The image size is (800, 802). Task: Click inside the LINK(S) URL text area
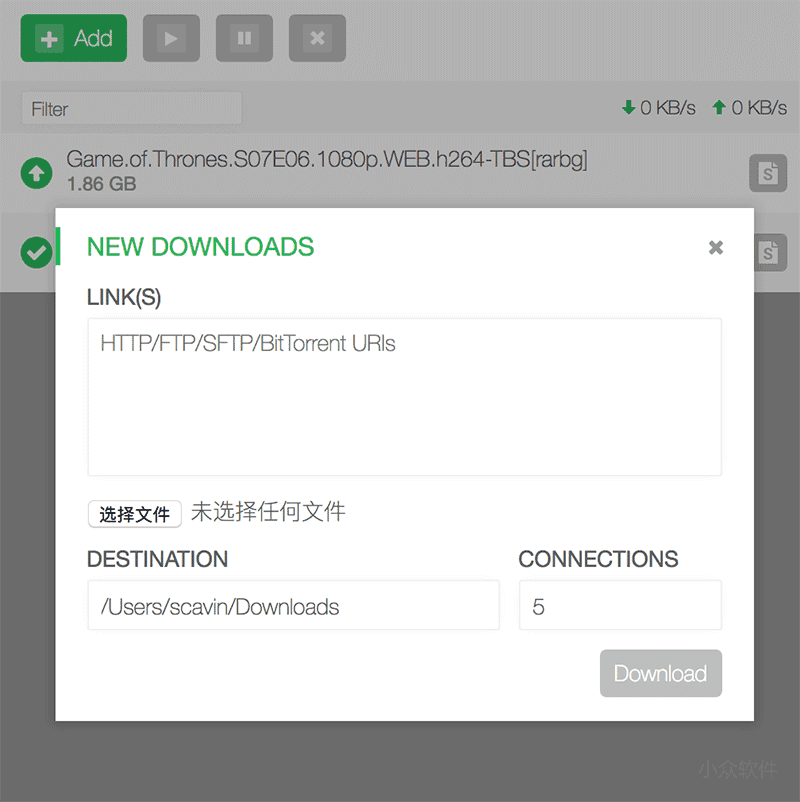coord(404,397)
